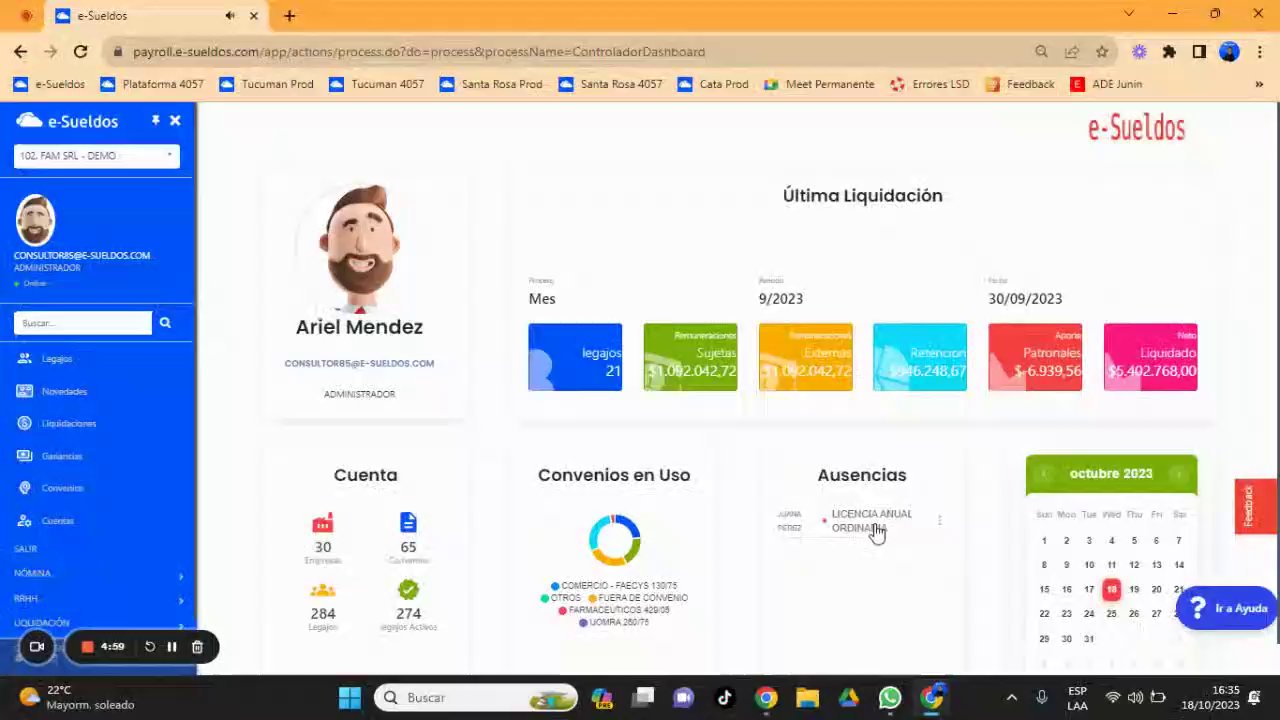
Task: Click the green Remuneraciones Sujetas tile
Action: [690, 357]
